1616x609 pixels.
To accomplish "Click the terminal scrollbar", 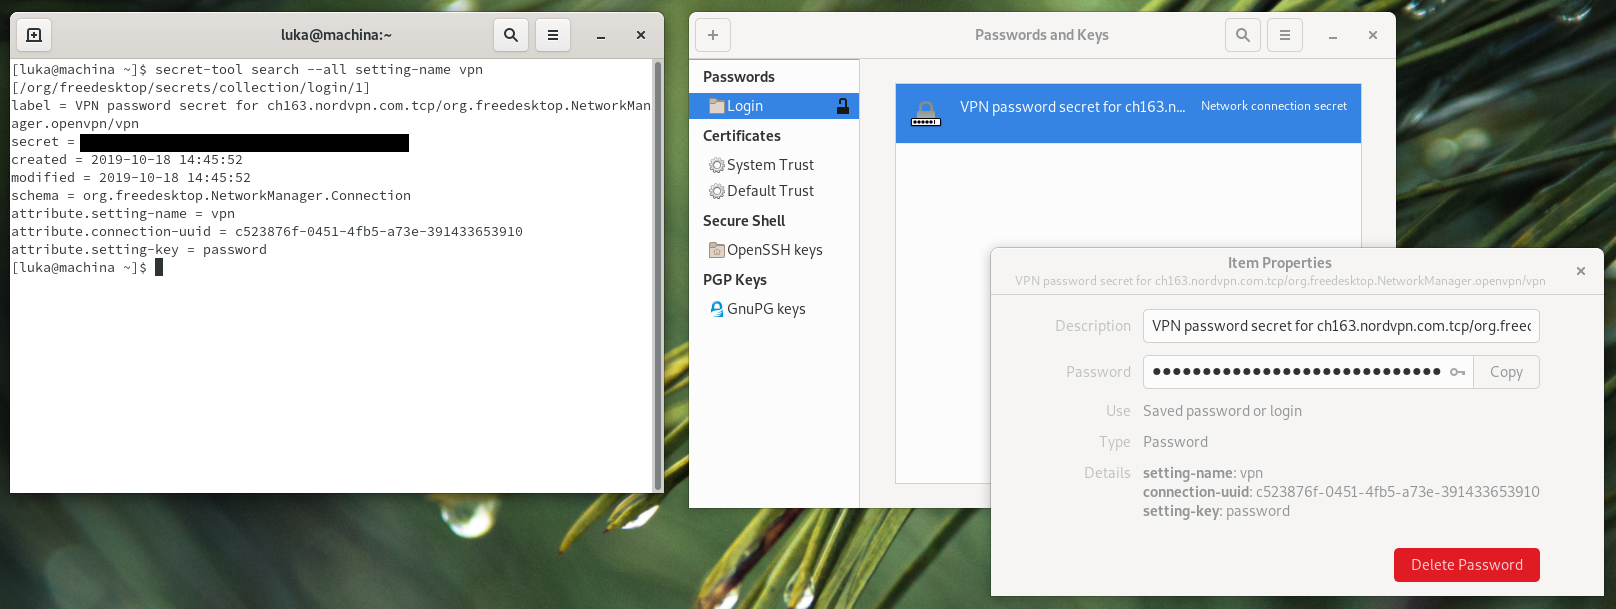I will tap(658, 275).
